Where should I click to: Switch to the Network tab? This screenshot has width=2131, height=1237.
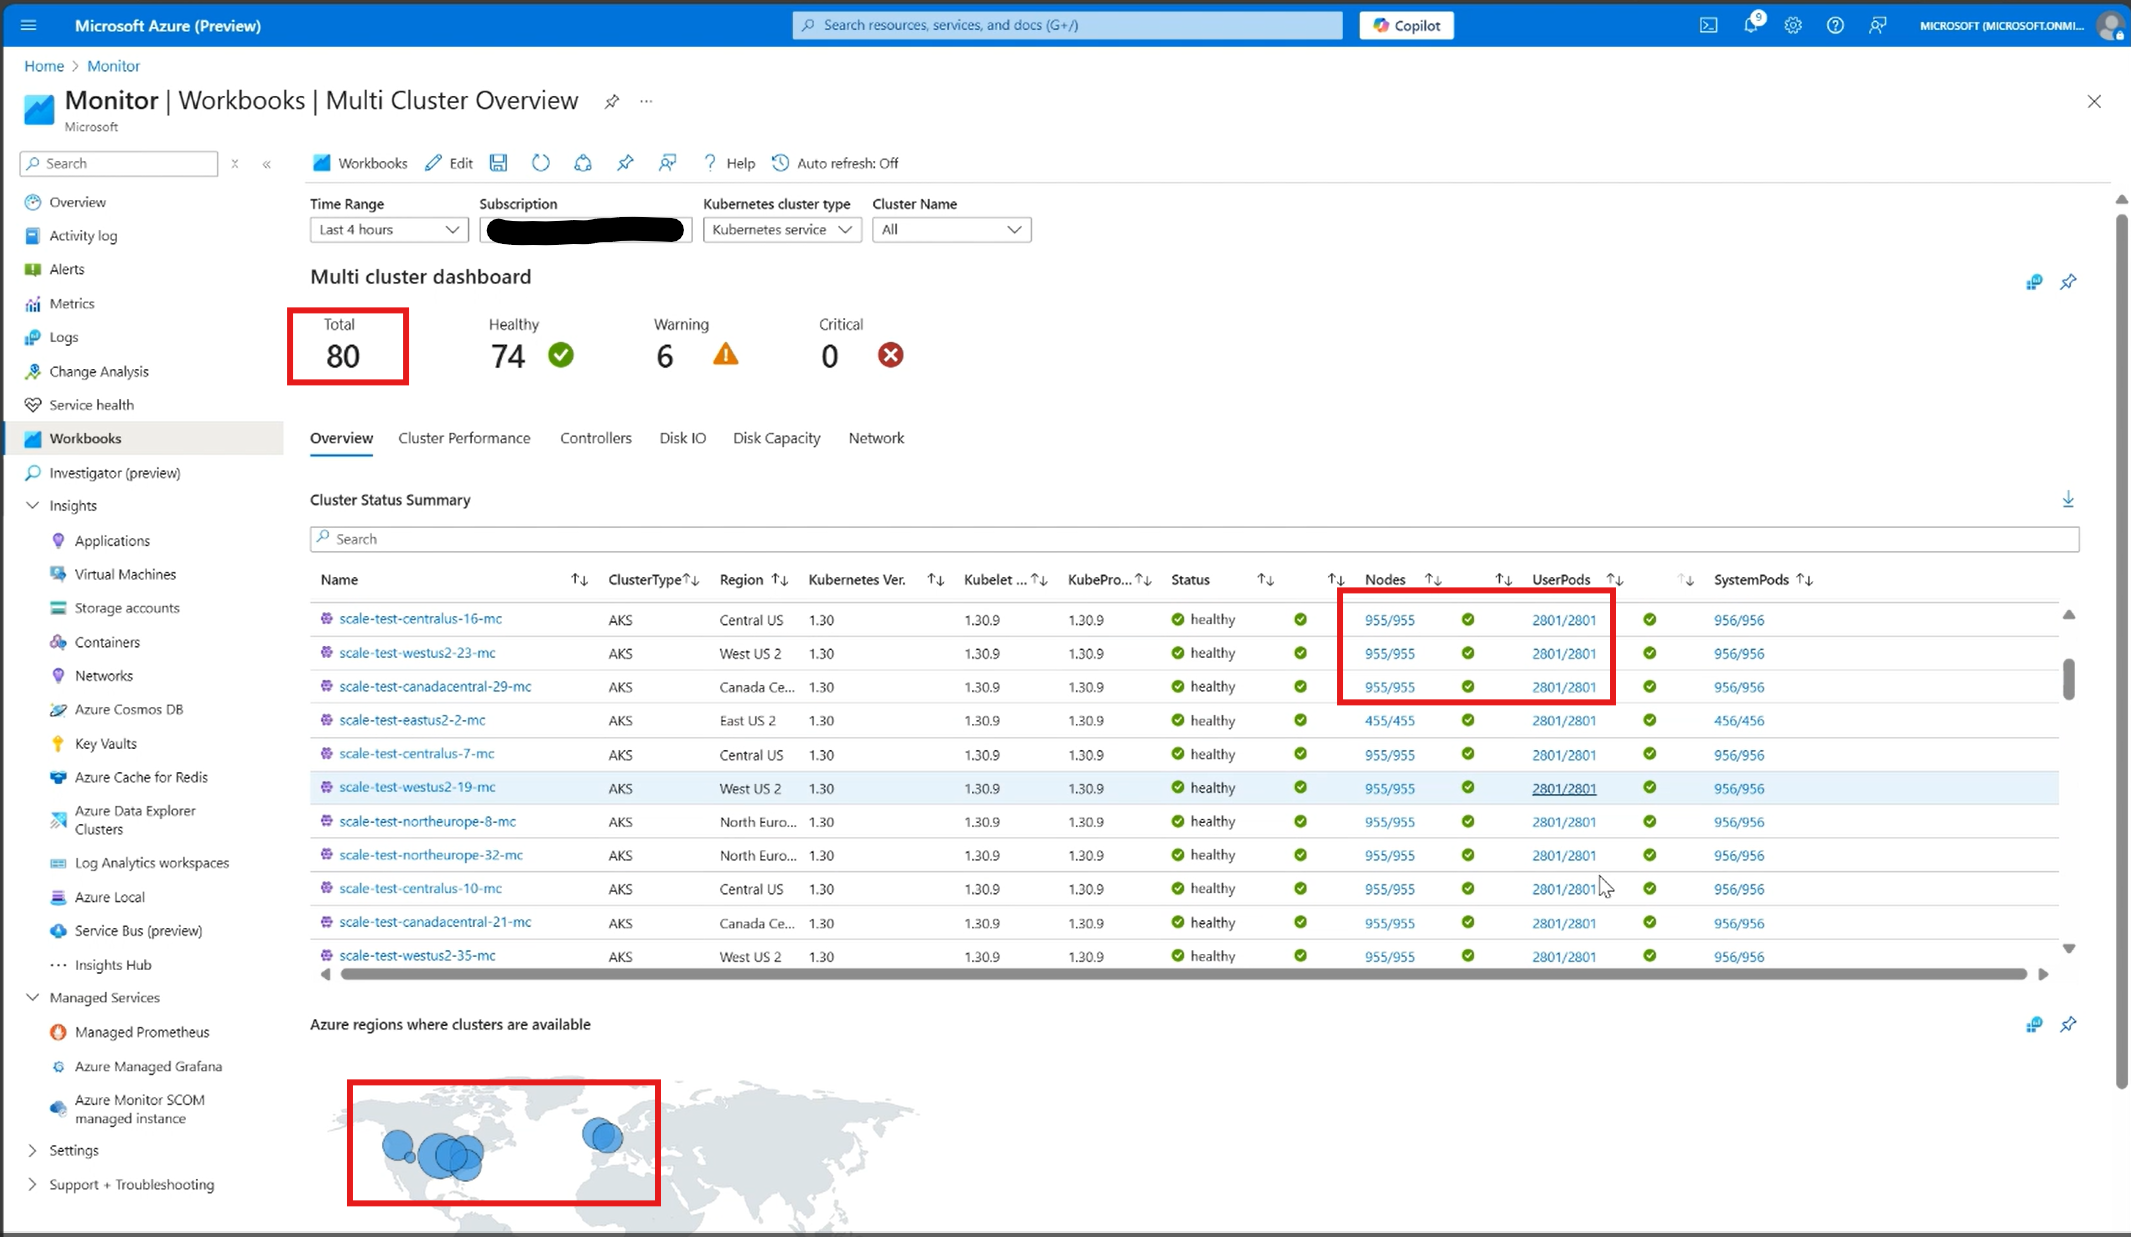876,438
